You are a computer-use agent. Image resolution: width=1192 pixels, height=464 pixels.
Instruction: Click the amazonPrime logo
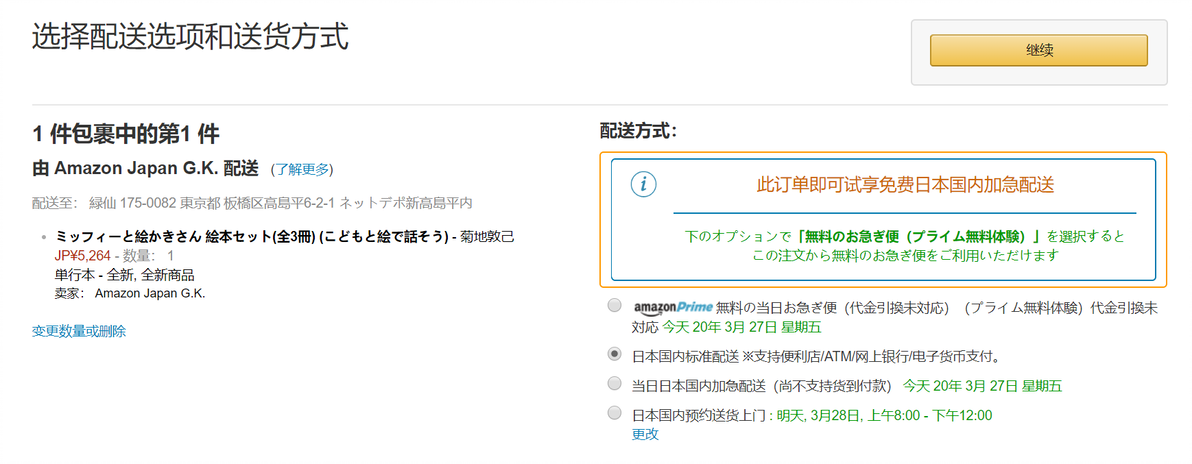point(673,307)
